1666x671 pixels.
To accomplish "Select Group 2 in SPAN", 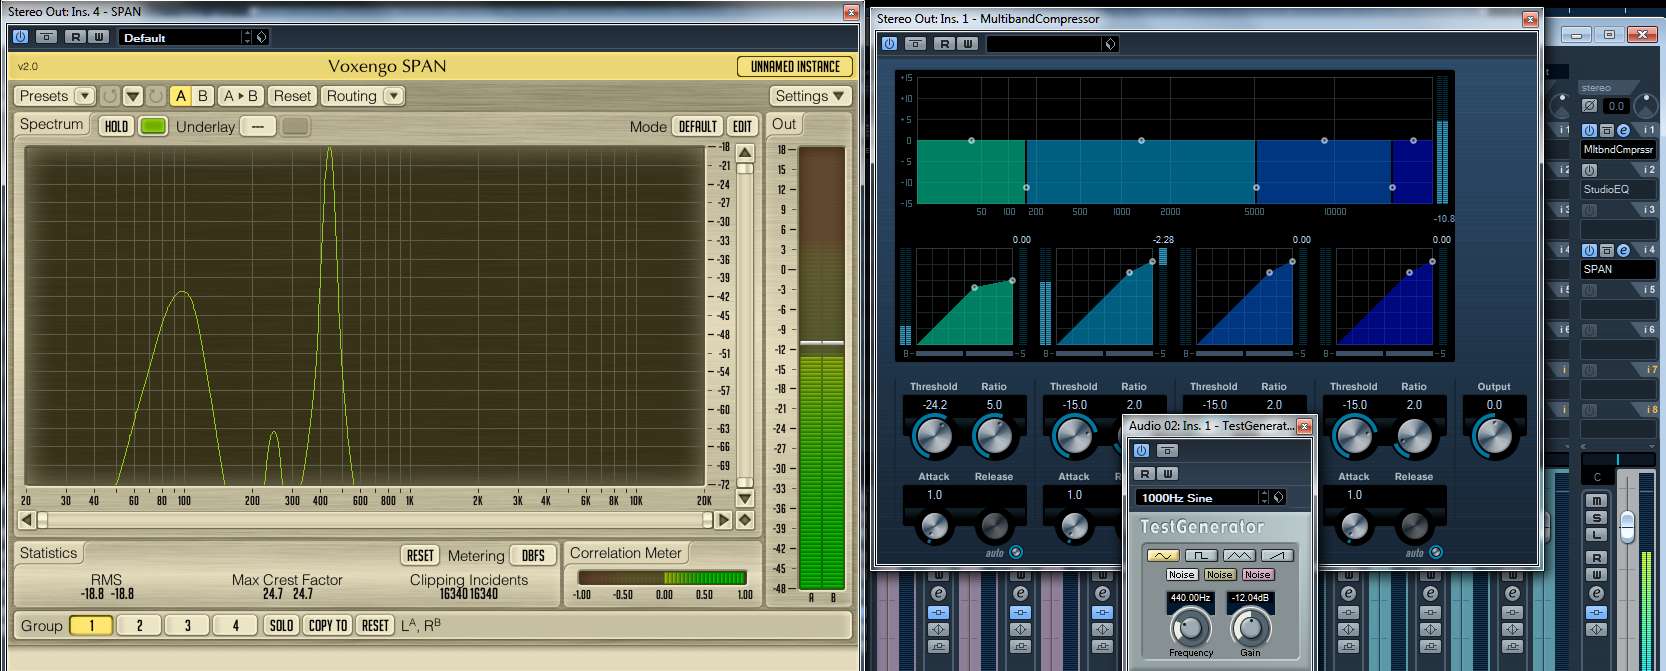I will (139, 626).
